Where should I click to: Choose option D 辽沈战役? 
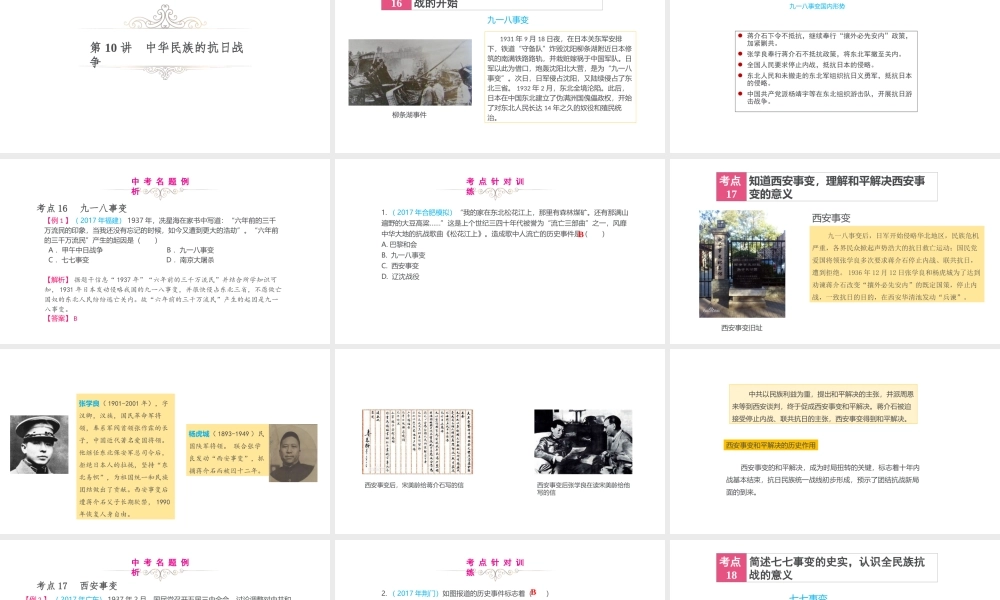[x=400, y=277]
